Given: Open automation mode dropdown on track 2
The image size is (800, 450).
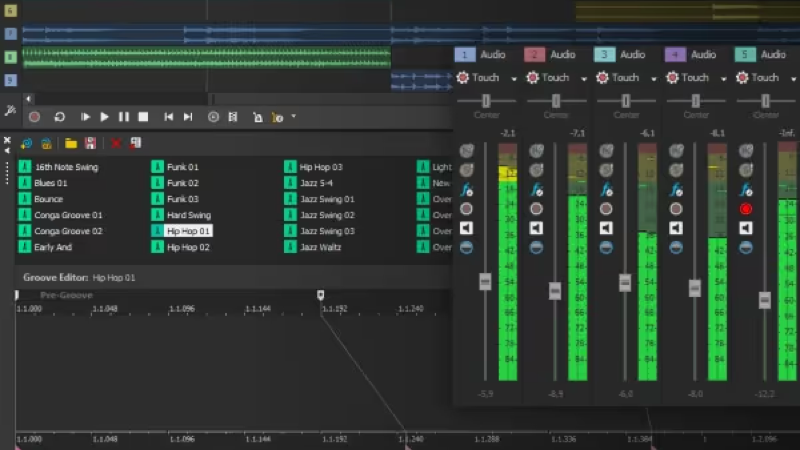Looking at the screenshot, I should 584,79.
